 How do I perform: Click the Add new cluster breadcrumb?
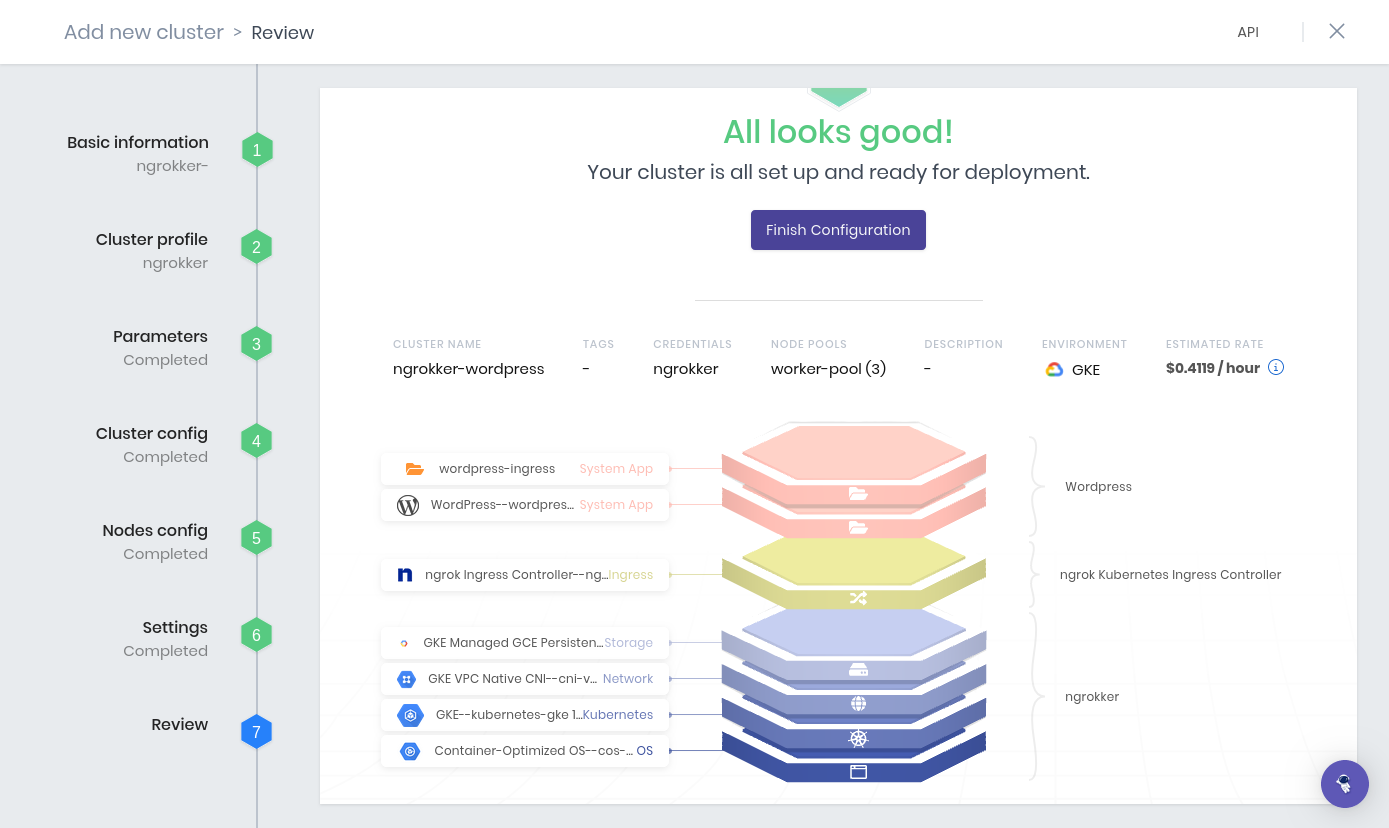[x=143, y=32]
